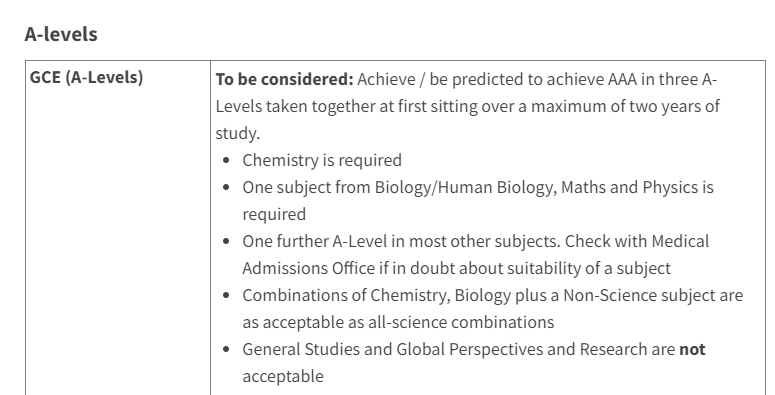Click the word 'study.' ending the paragraph
Image resolution: width=775 pixels, height=395 pixels.
(x=238, y=133)
